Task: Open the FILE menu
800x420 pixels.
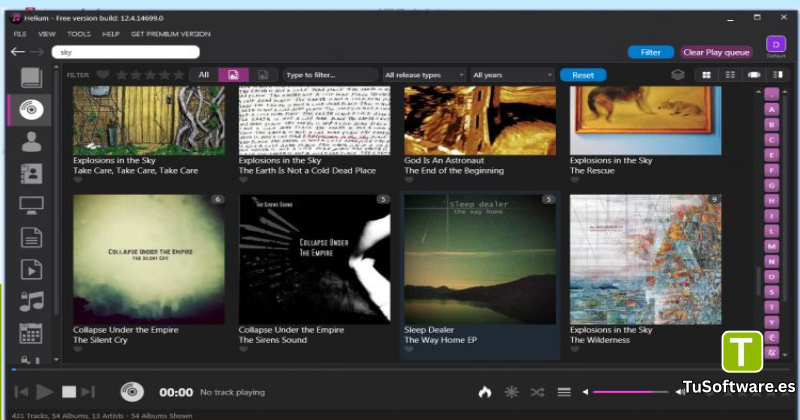Action: coord(20,34)
